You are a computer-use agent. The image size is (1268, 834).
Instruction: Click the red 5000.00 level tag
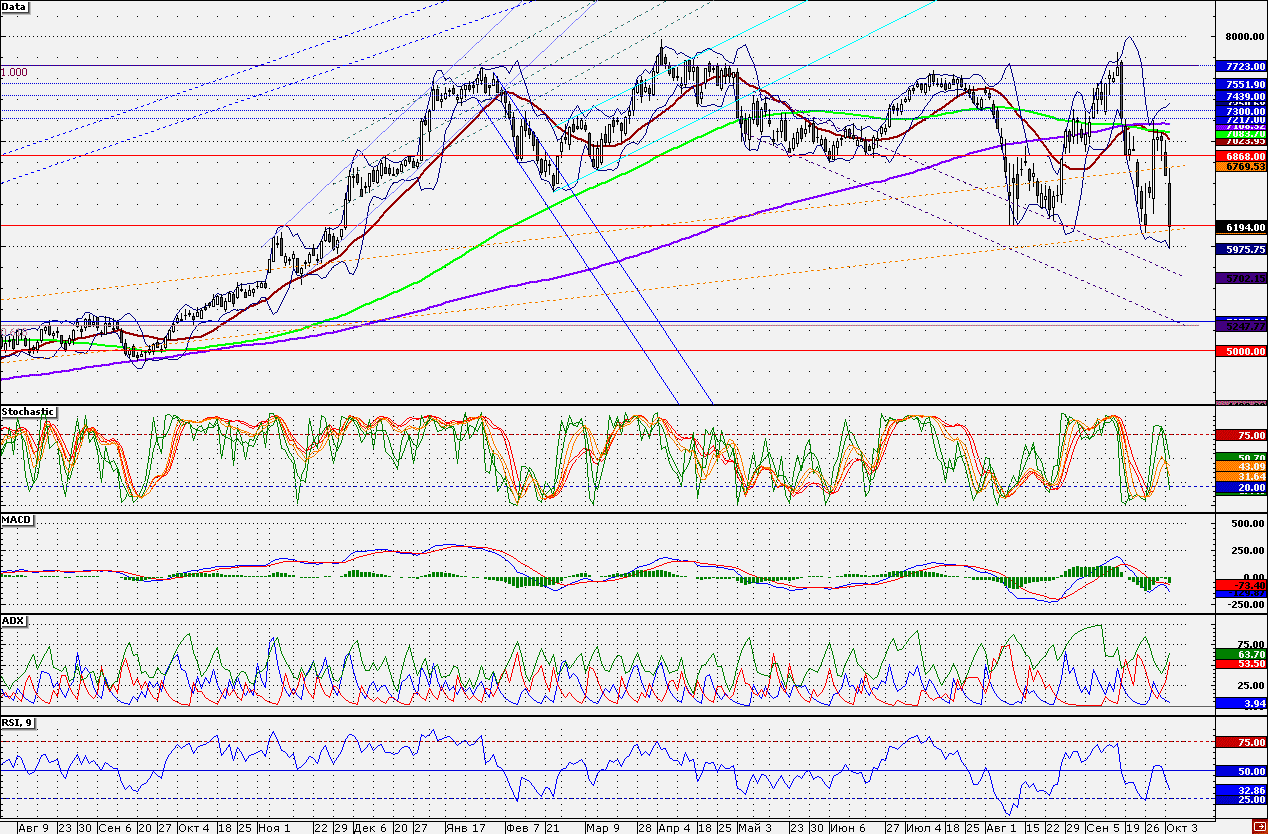1241,352
